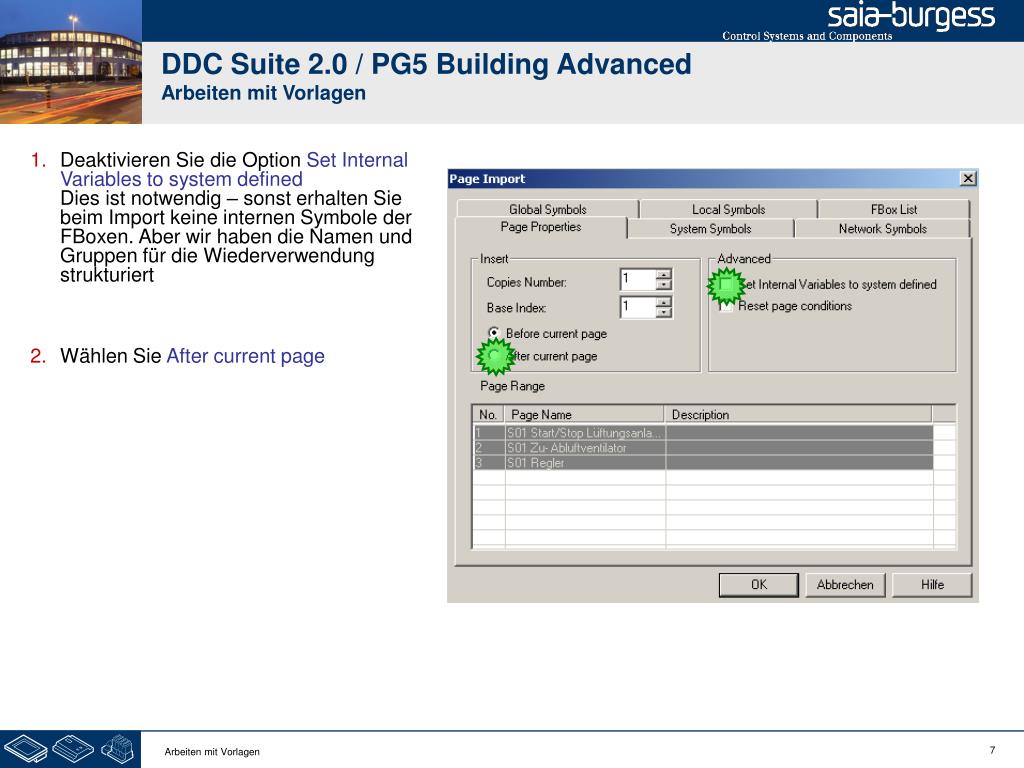The width and height of the screenshot is (1024, 768).
Task: Uncheck Set Internal Variables to system defined
Action: tap(726, 285)
